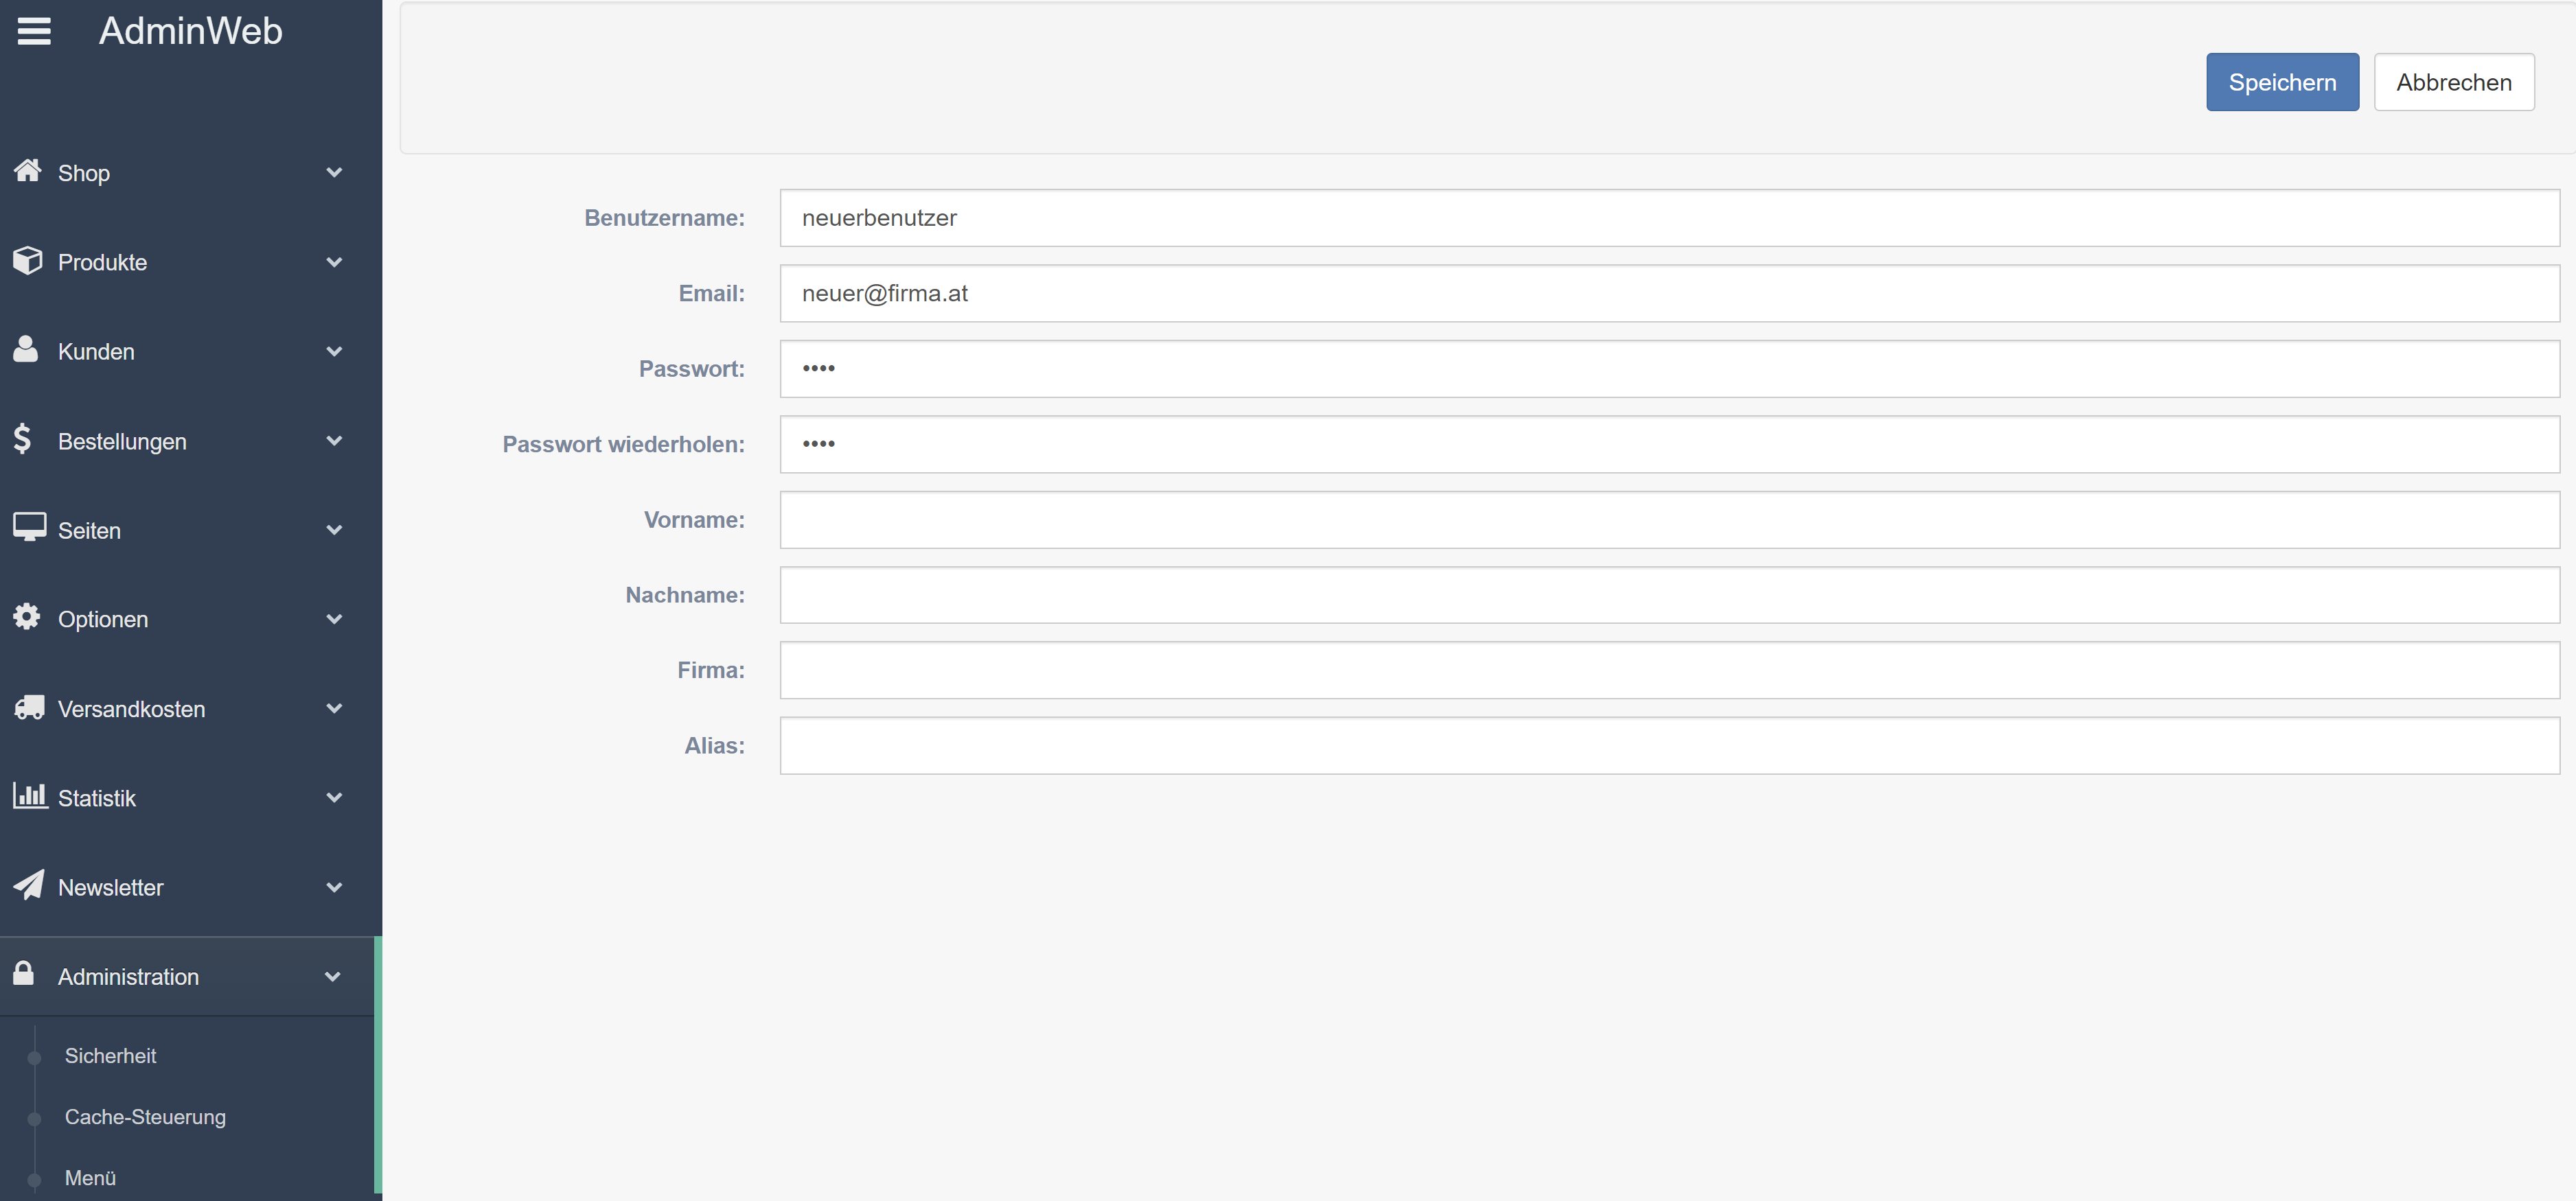Image resolution: width=2576 pixels, height=1201 pixels.
Task: Click the Speichern button
Action: [2282, 82]
